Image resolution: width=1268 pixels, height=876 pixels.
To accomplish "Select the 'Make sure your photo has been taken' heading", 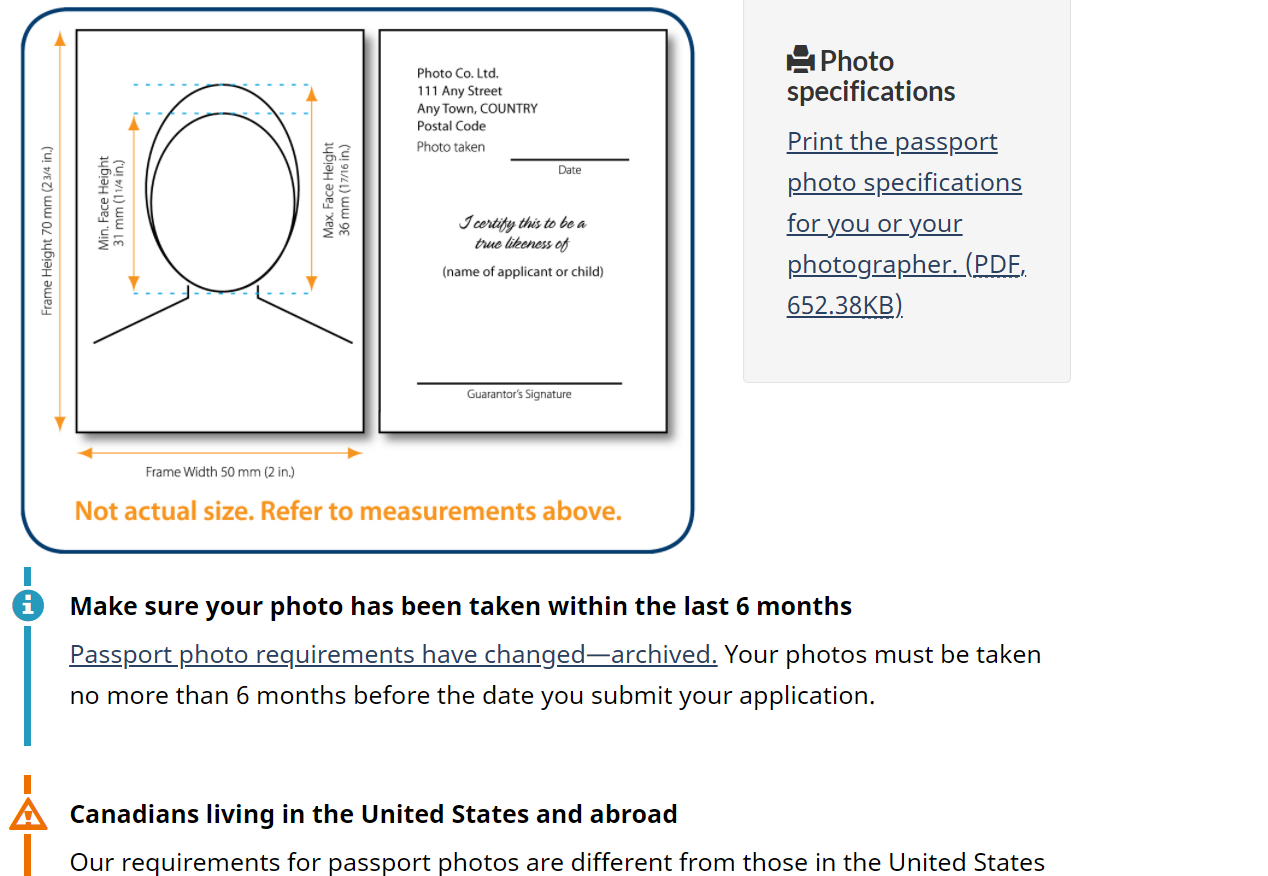I will tap(461, 606).
